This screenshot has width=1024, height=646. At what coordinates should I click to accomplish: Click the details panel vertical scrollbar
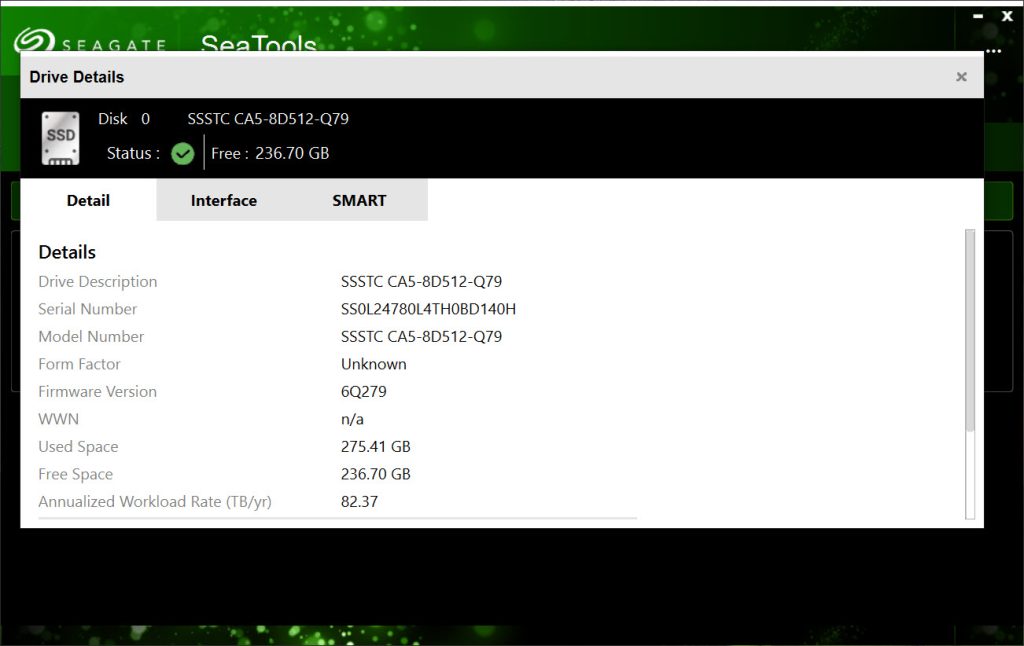969,330
